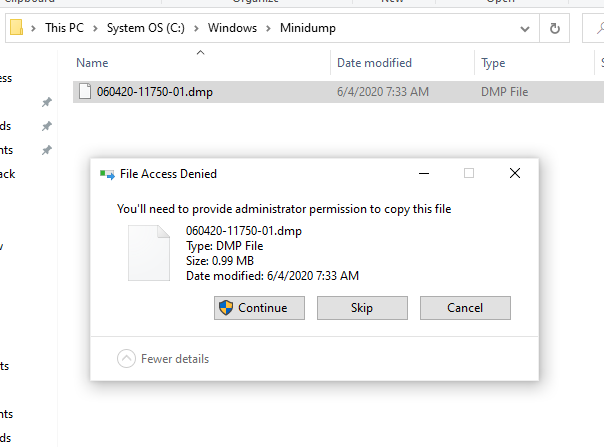Cancel the file copy operation

[x=465, y=308]
